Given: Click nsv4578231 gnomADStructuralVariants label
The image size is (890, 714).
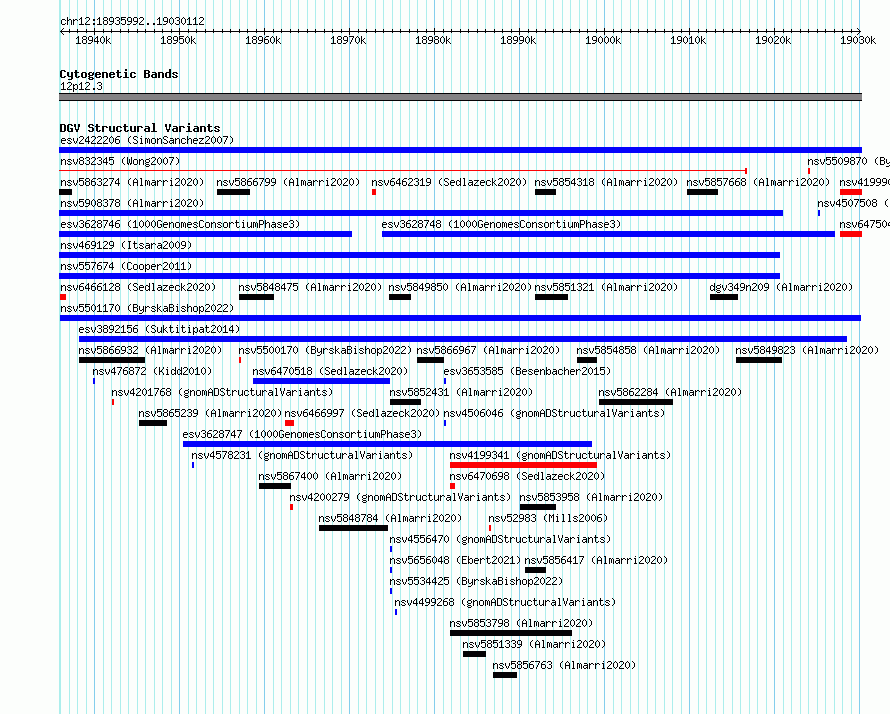Looking at the screenshot, I should coord(302,455).
